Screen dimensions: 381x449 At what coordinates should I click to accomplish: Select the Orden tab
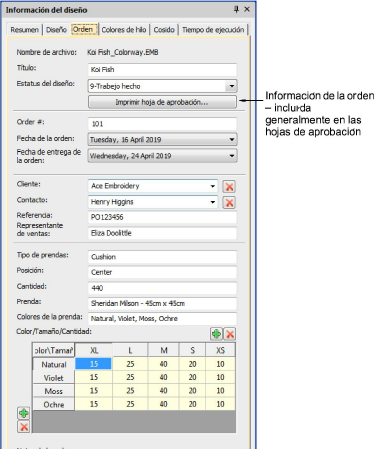coord(84,29)
